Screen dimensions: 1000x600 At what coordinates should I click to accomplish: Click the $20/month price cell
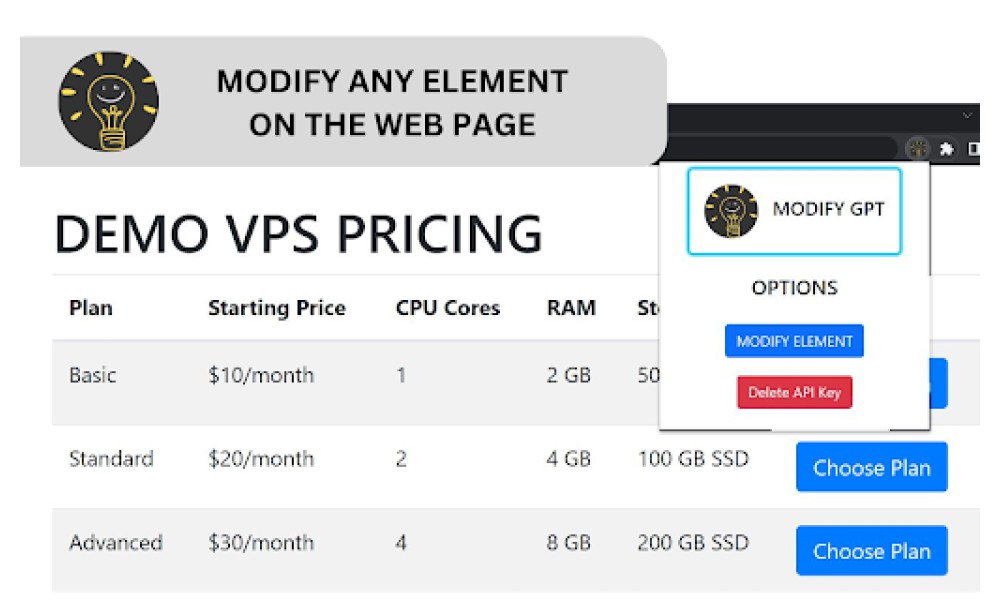pos(261,458)
